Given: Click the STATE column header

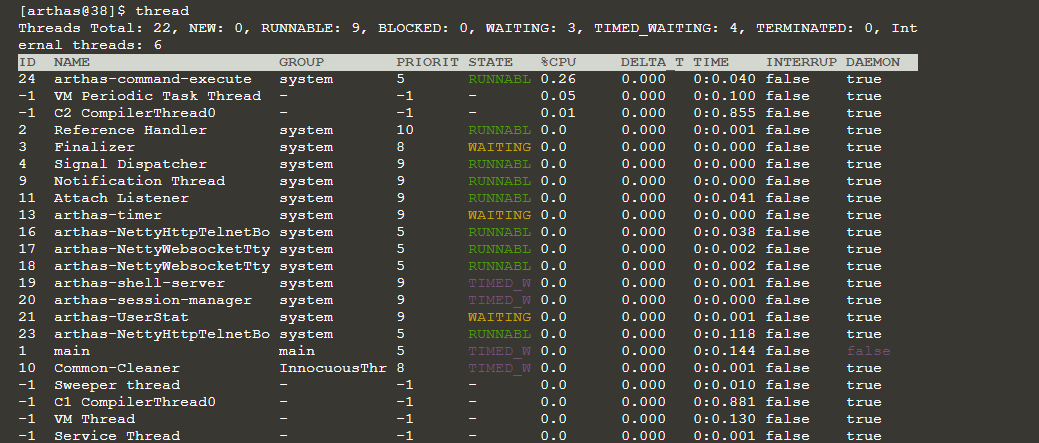Looking at the screenshot, I should point(490,62).
